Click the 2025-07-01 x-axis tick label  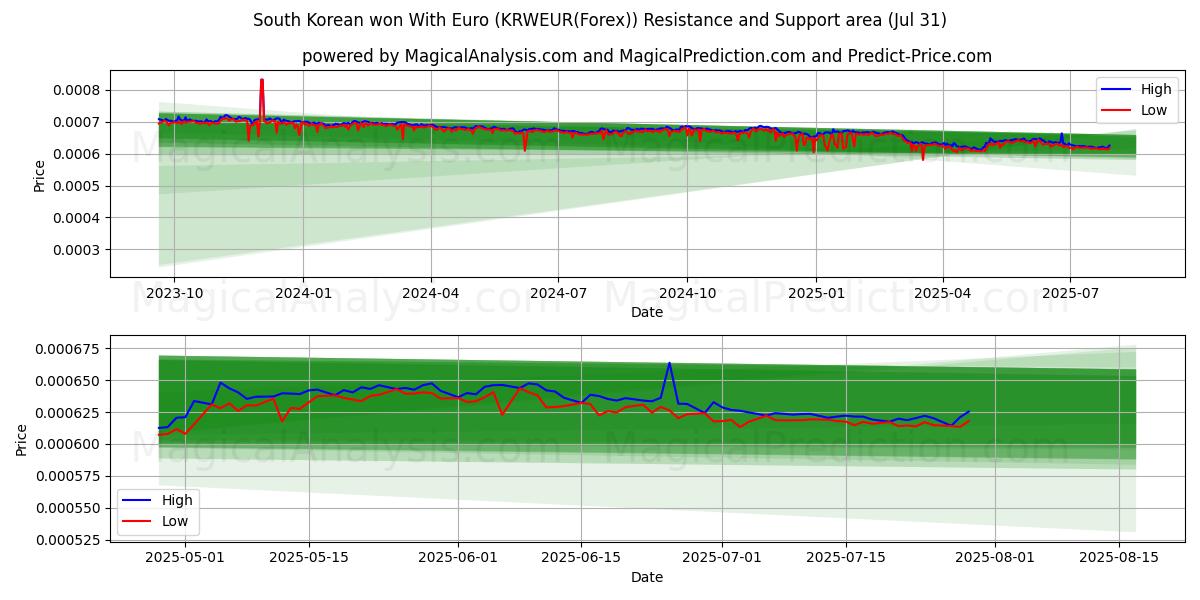[723, 558]
